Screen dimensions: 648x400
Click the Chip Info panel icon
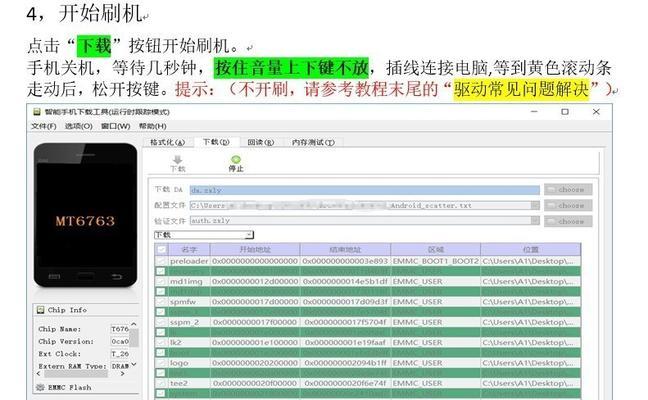(x=40, y=310)
